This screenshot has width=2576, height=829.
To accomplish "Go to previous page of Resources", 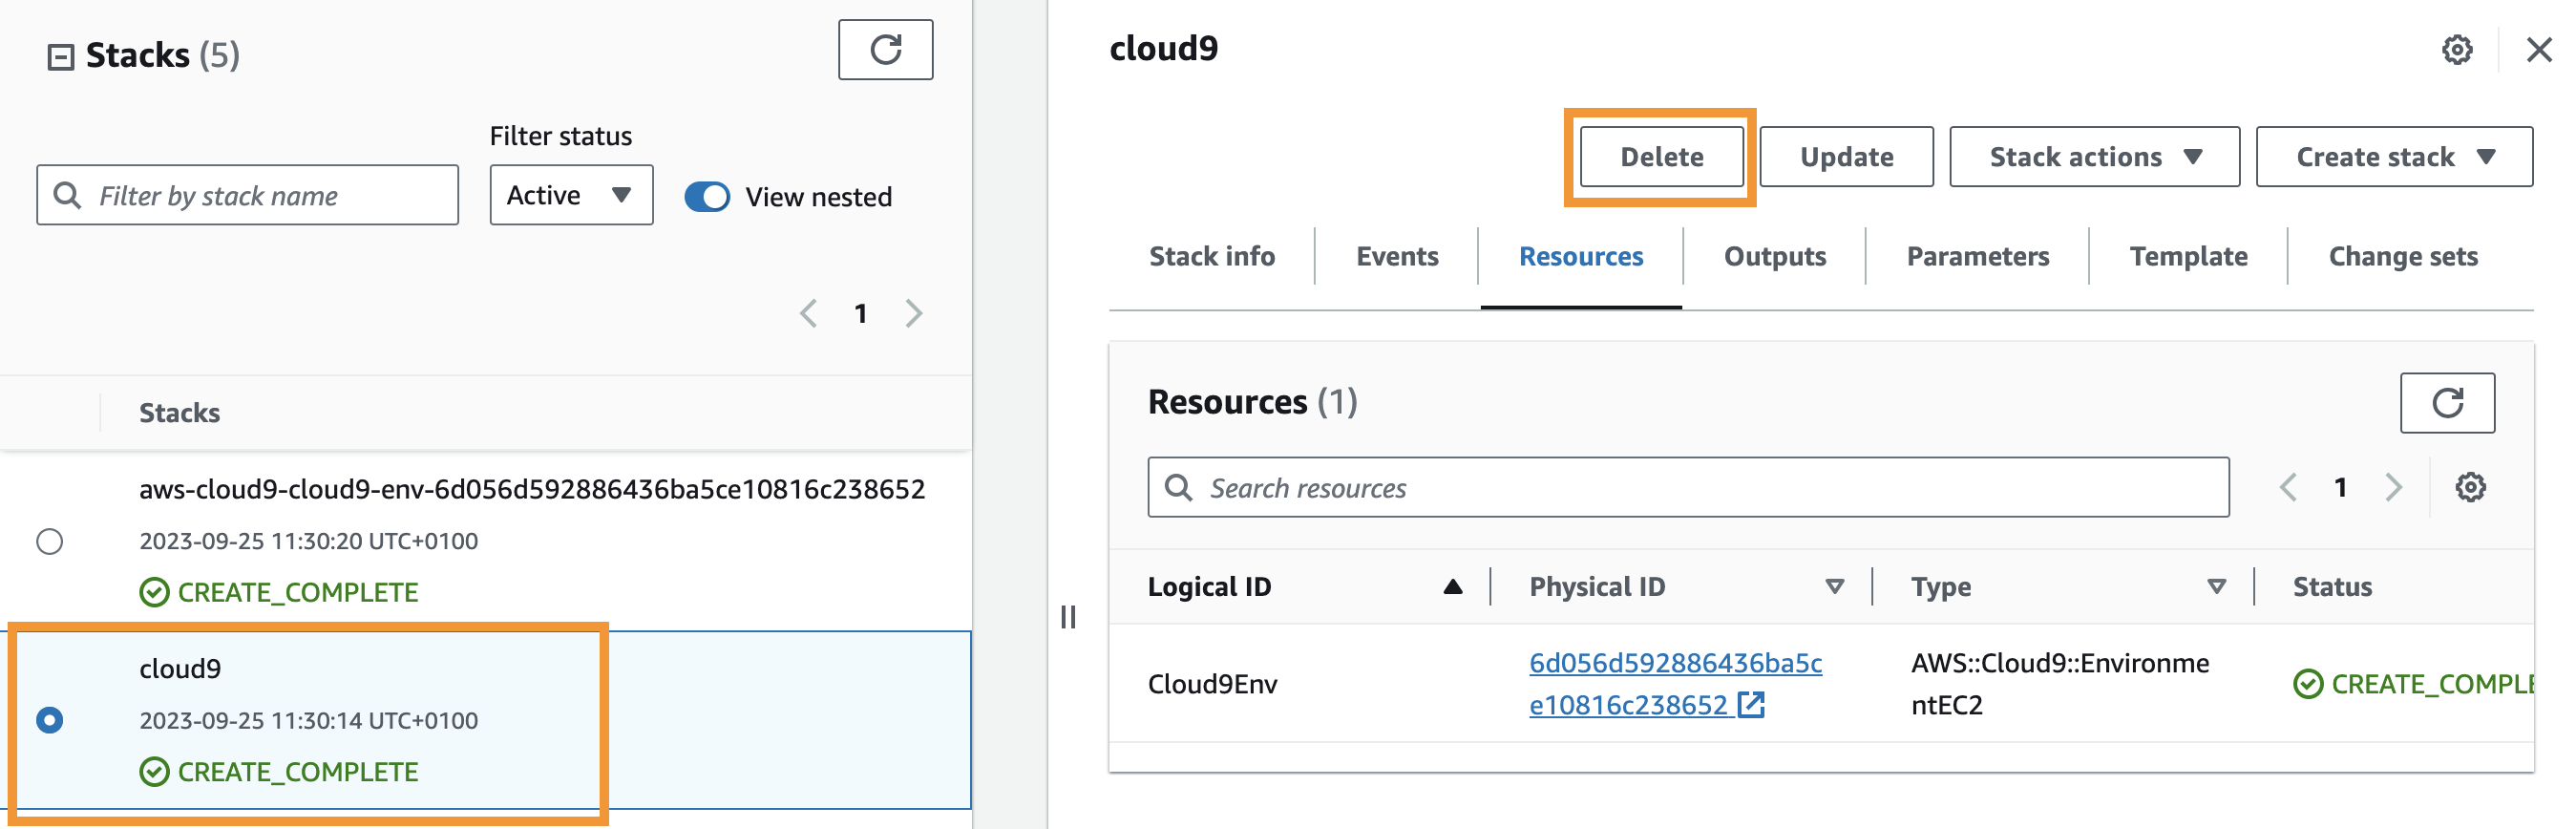I will click(2287, 488).
